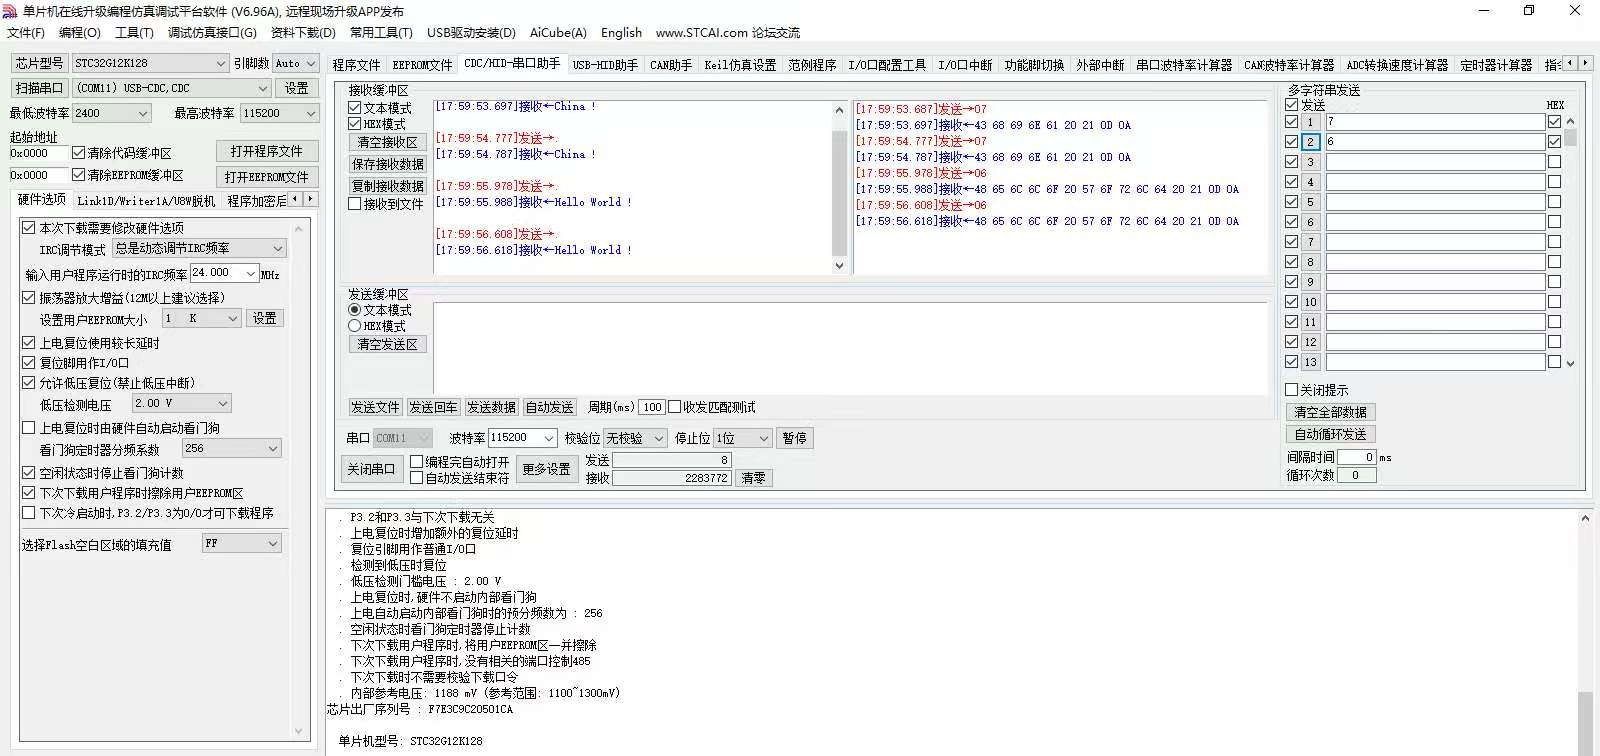This screenshot has width=1600, height=756.
Task: Toggle 清除代码缓冲区 checkbox
Action: (x=79, y=153)
